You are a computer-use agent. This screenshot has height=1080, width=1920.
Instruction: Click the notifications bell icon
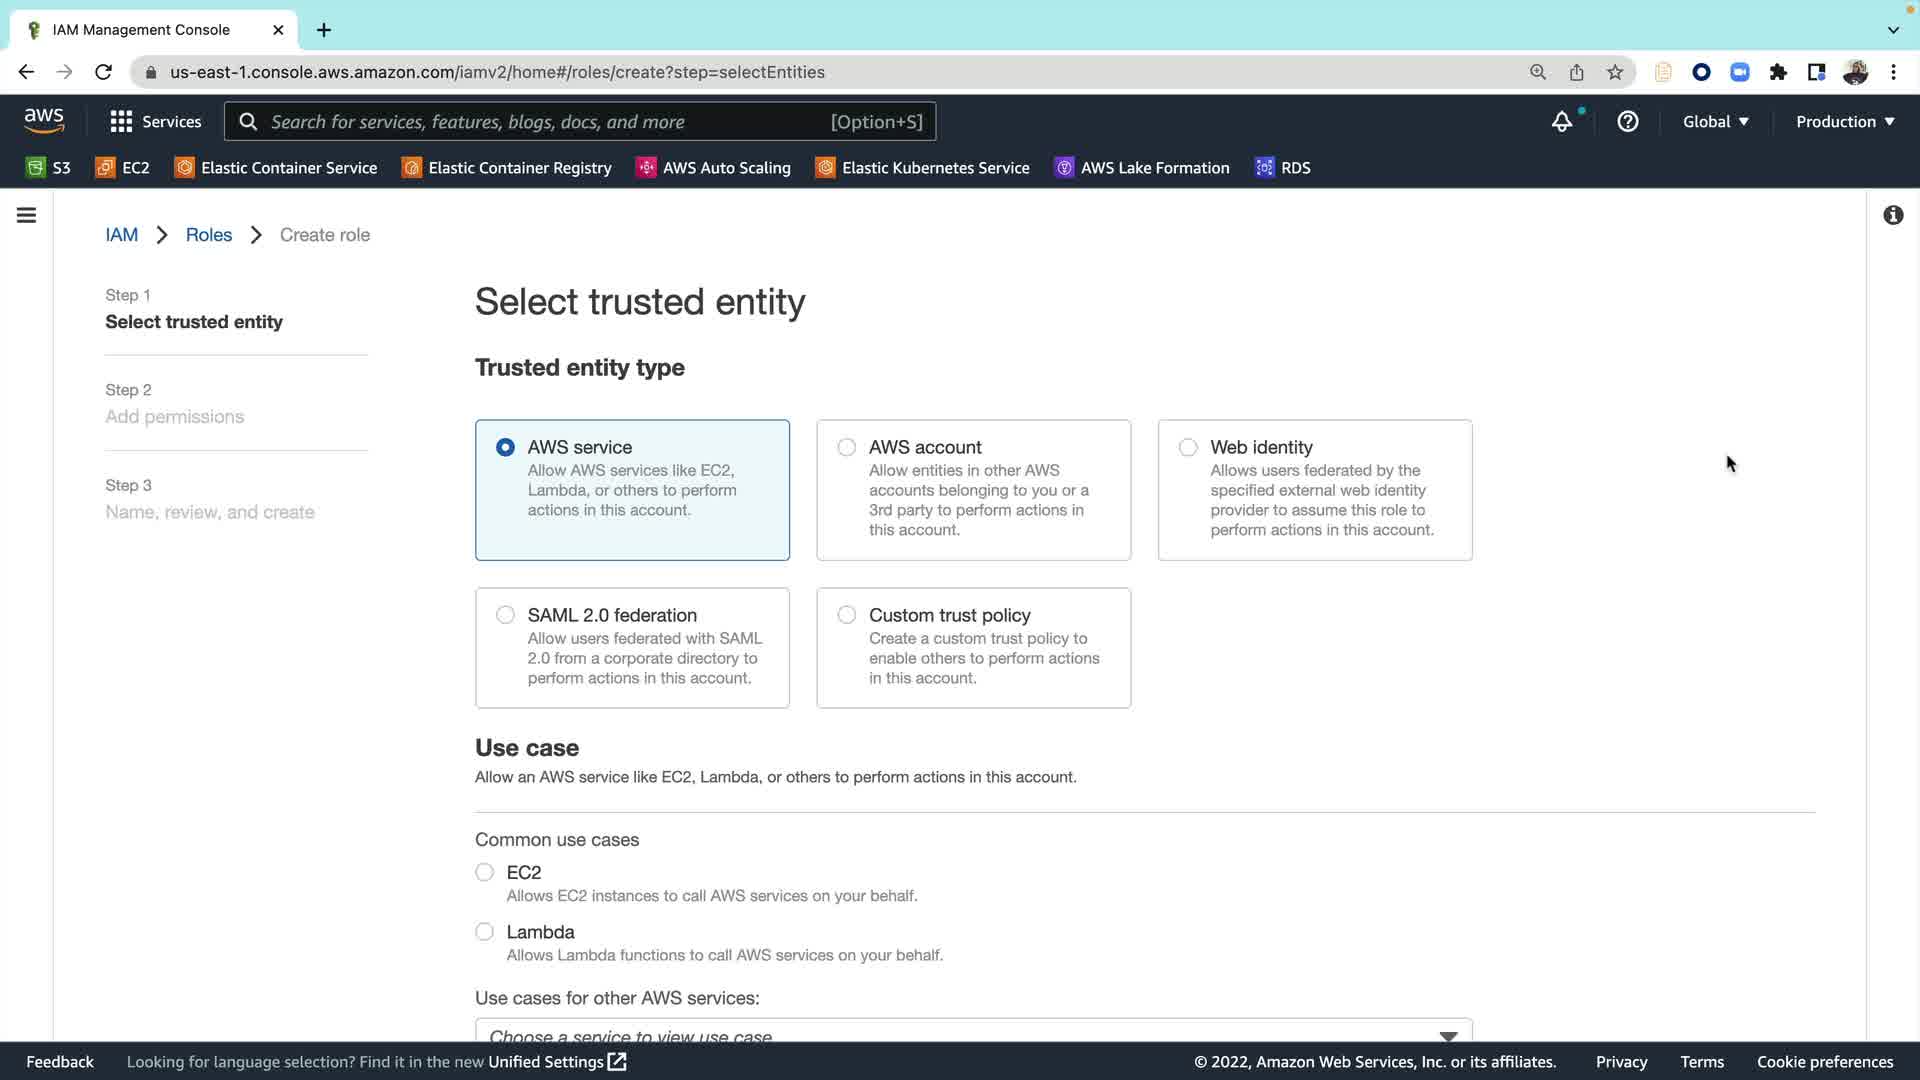tap(1561, 121)
